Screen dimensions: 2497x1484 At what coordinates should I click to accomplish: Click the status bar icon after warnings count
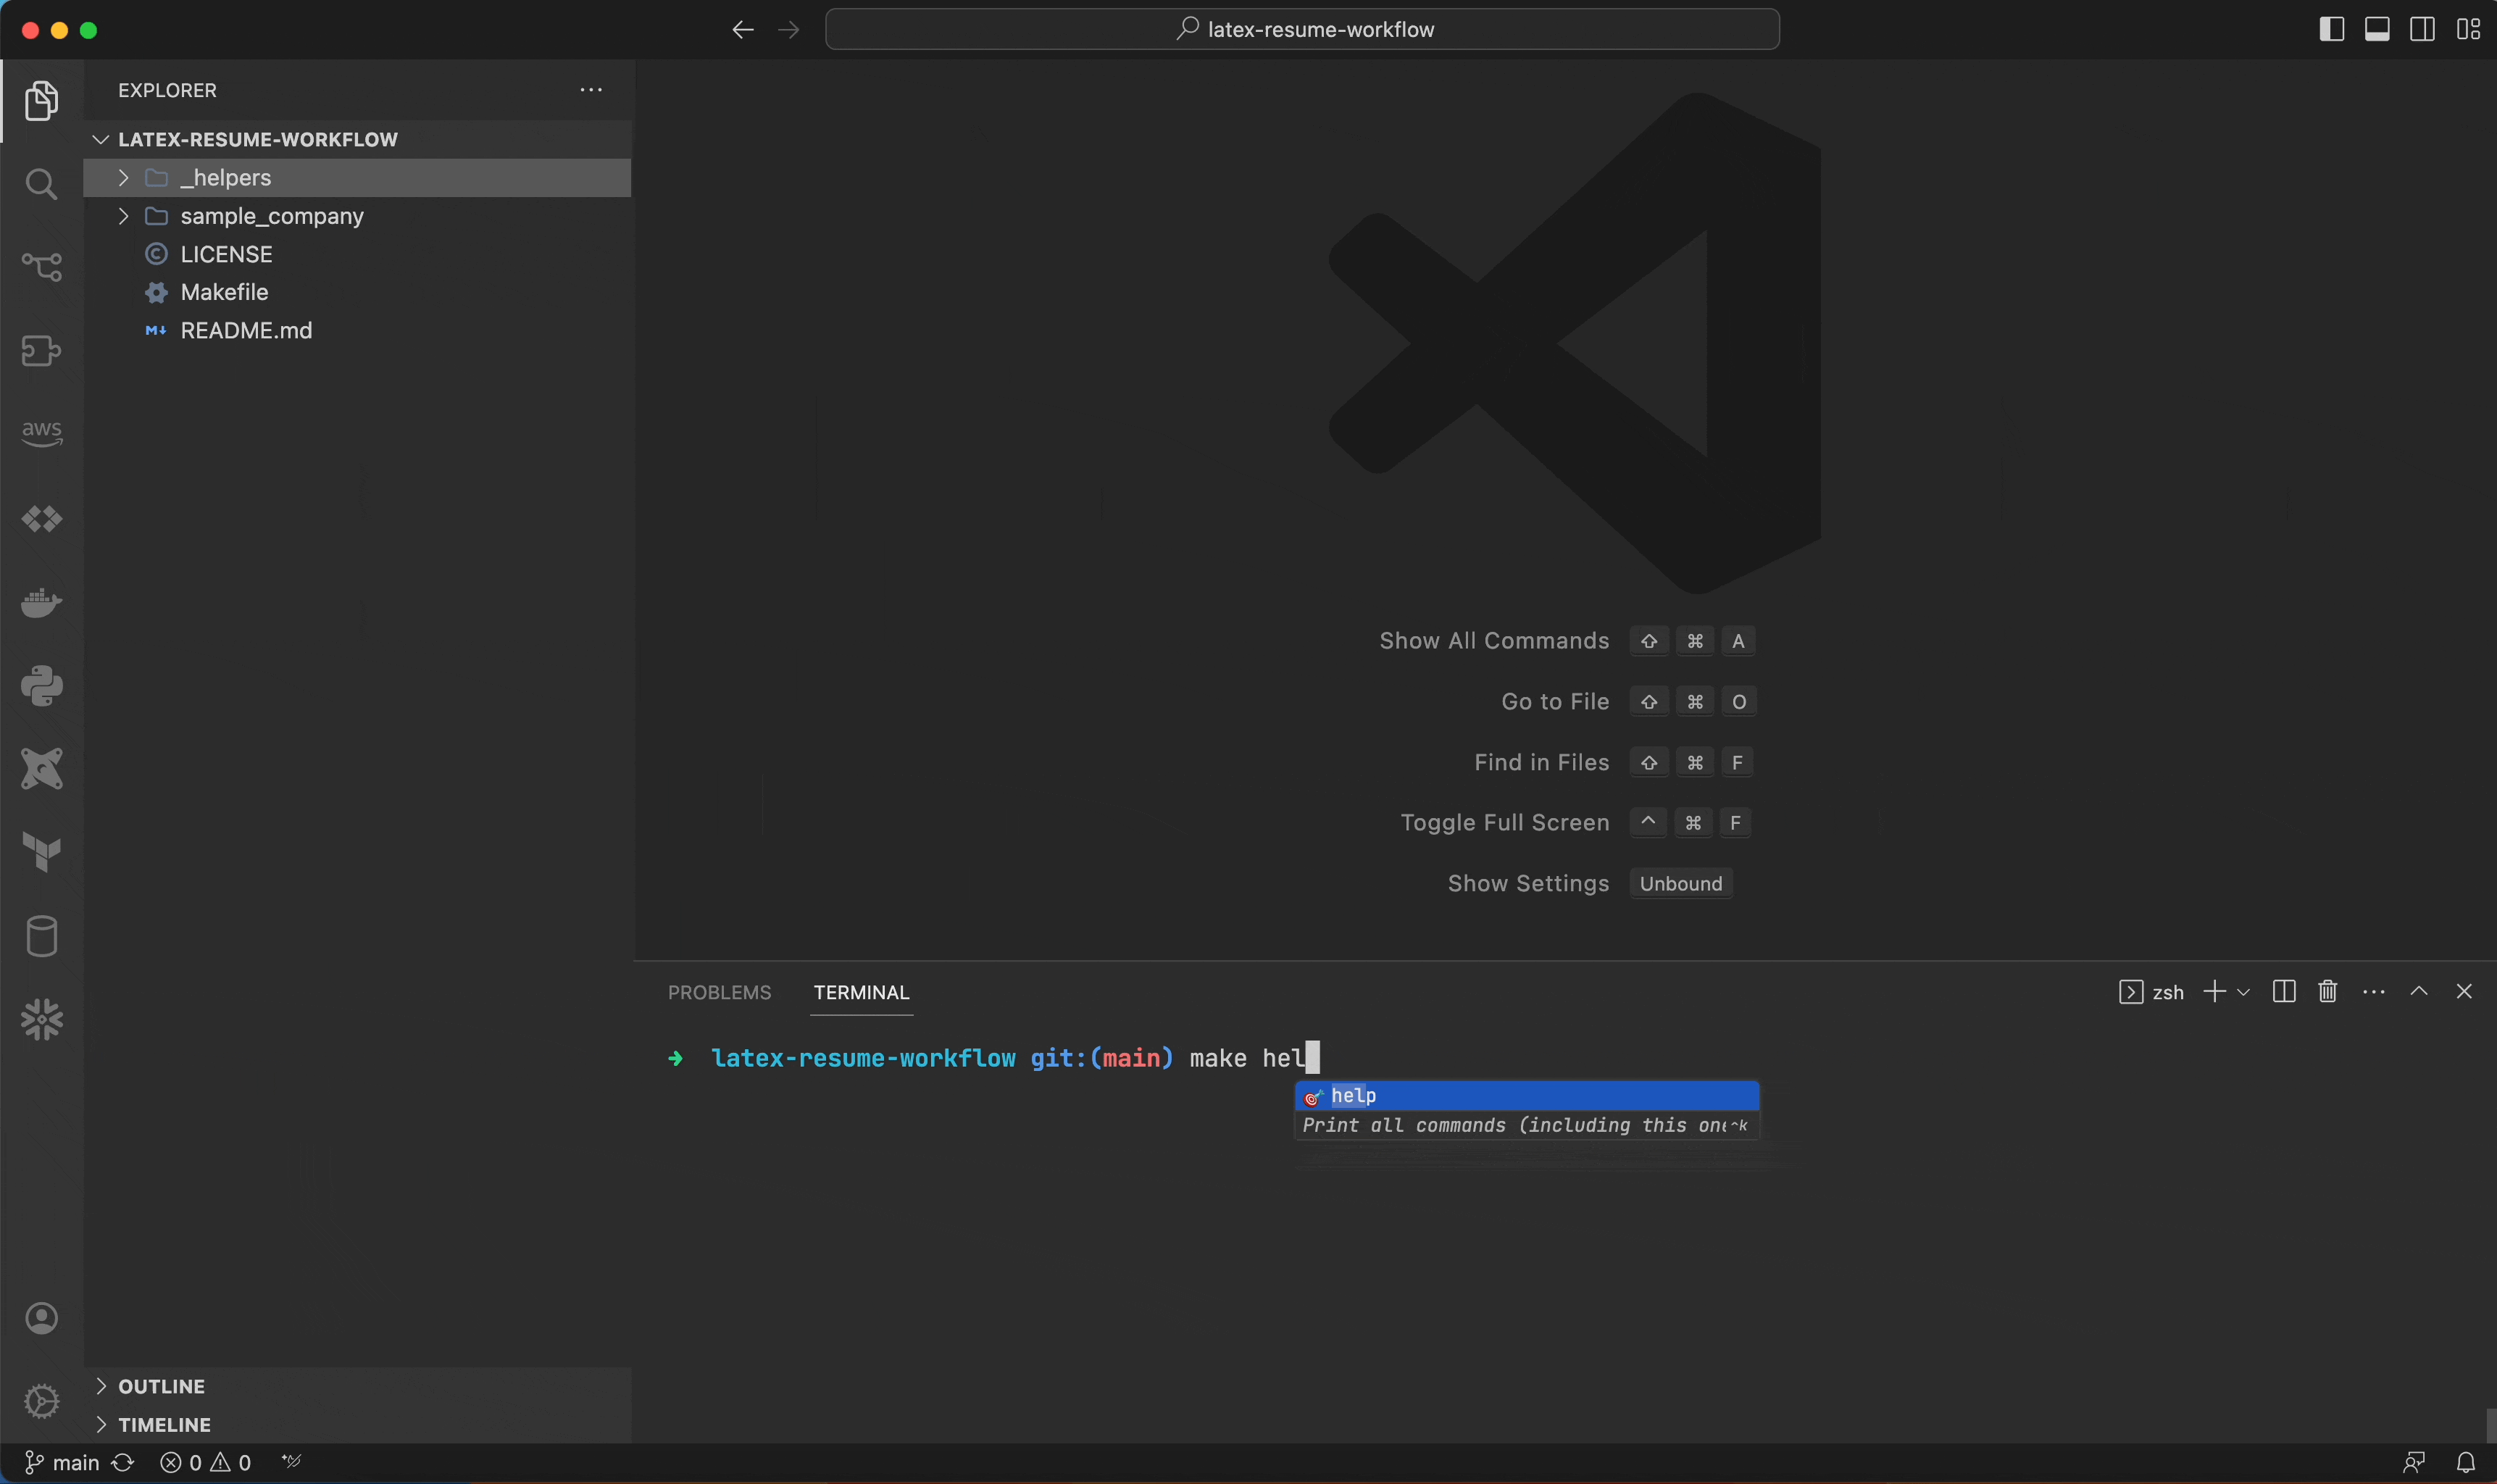(291, 1462)
